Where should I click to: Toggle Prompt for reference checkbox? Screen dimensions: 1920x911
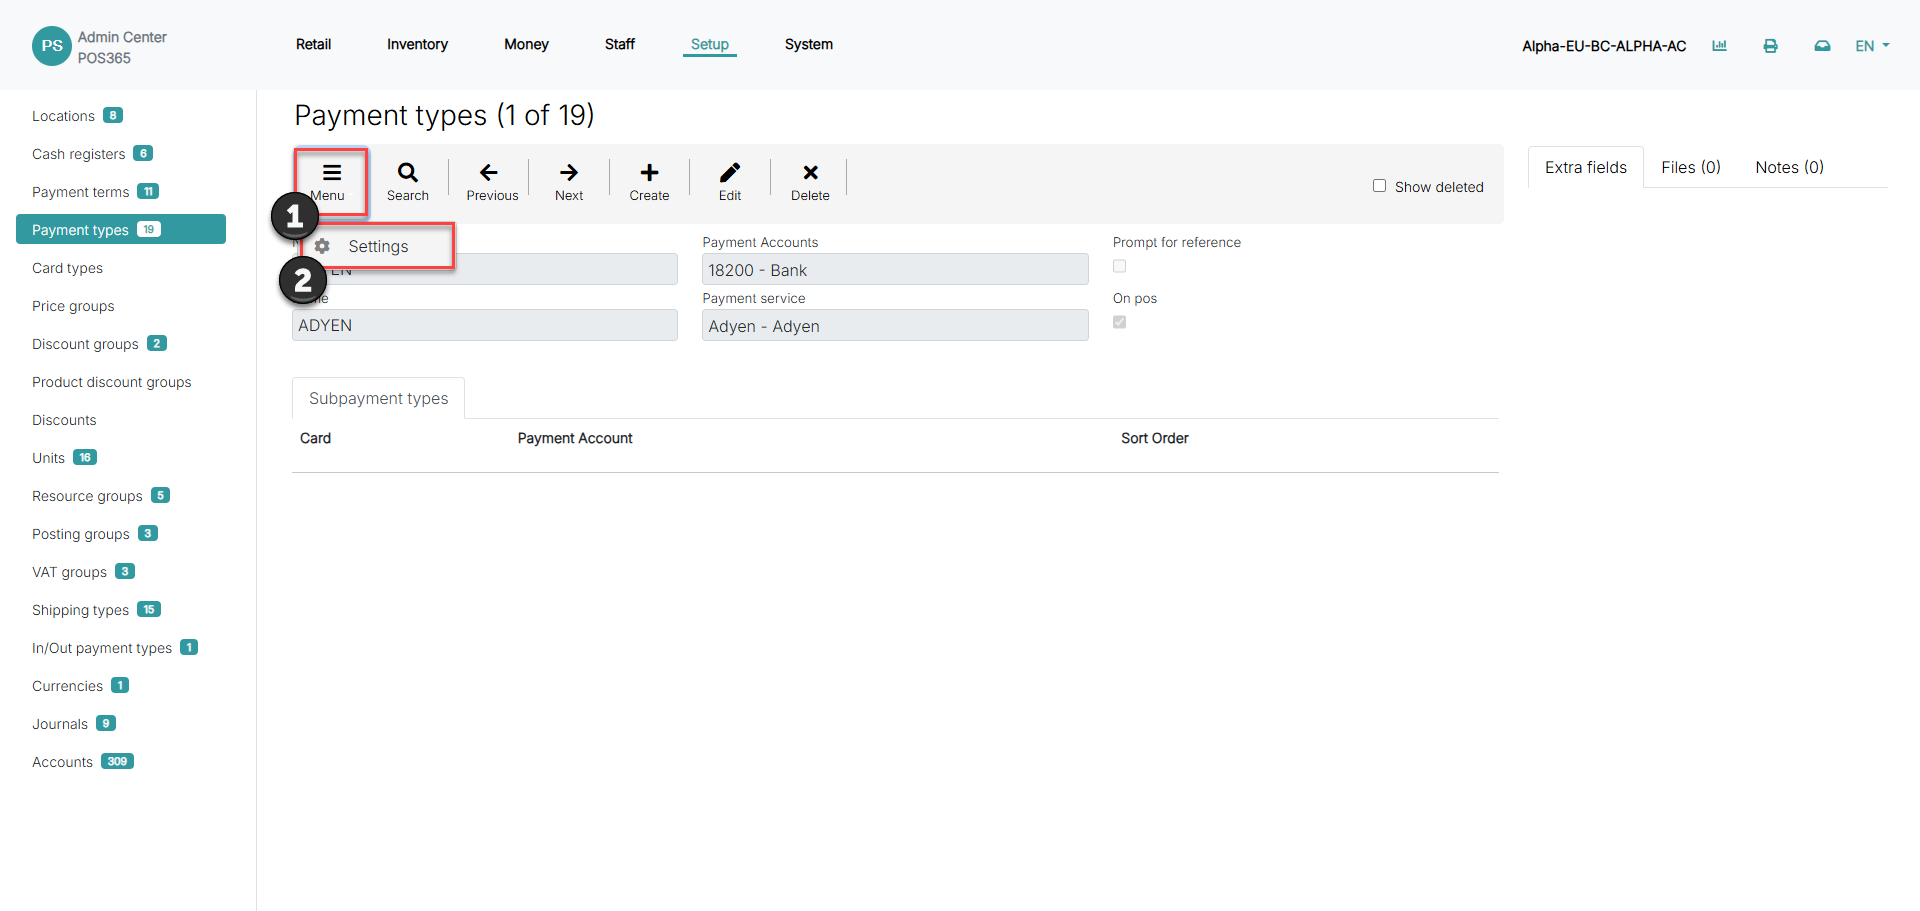click(x=1119, y=266)
